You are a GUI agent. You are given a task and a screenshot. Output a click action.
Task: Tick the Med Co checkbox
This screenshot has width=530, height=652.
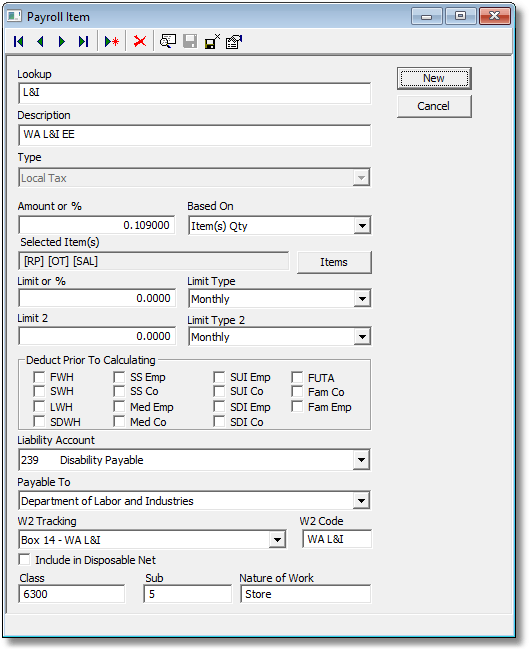(x=119, y=422)
